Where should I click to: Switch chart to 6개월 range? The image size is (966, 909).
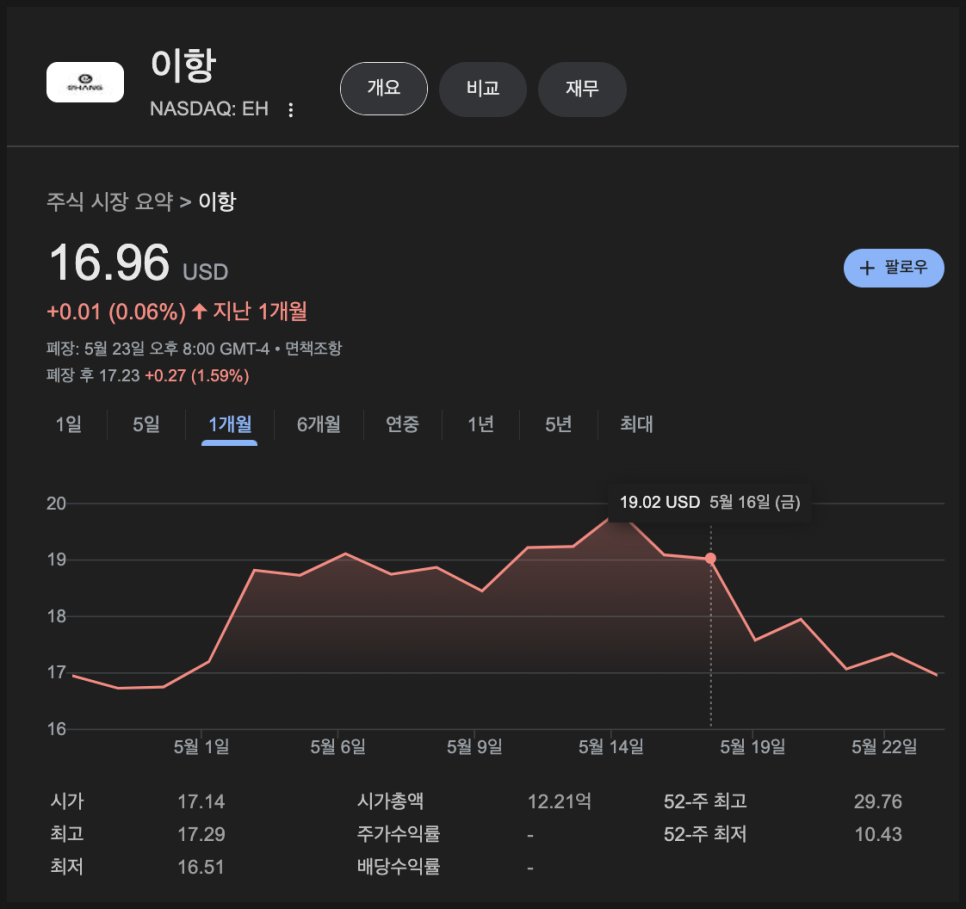click(x=319, y=424)
